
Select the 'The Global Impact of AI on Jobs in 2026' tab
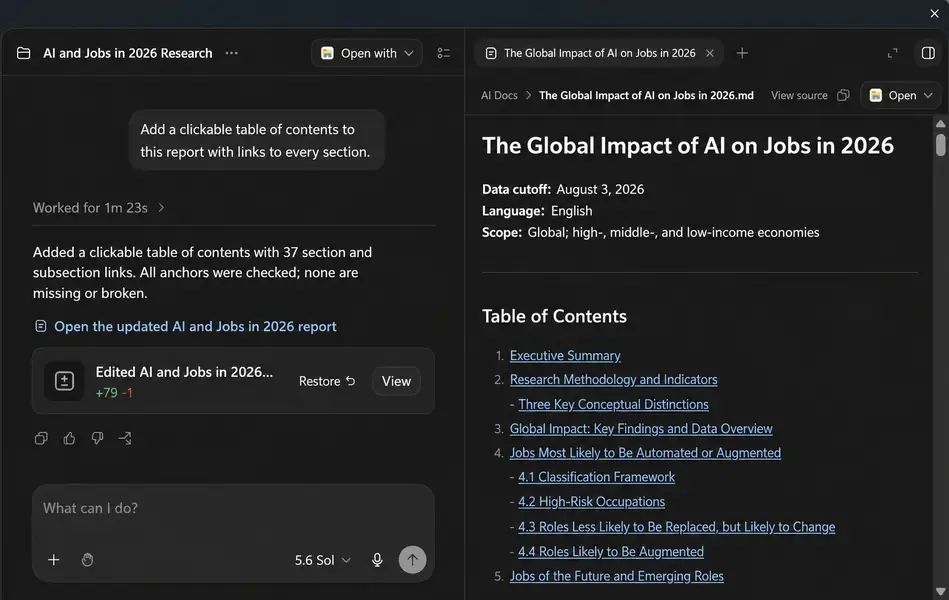[599, 53]
